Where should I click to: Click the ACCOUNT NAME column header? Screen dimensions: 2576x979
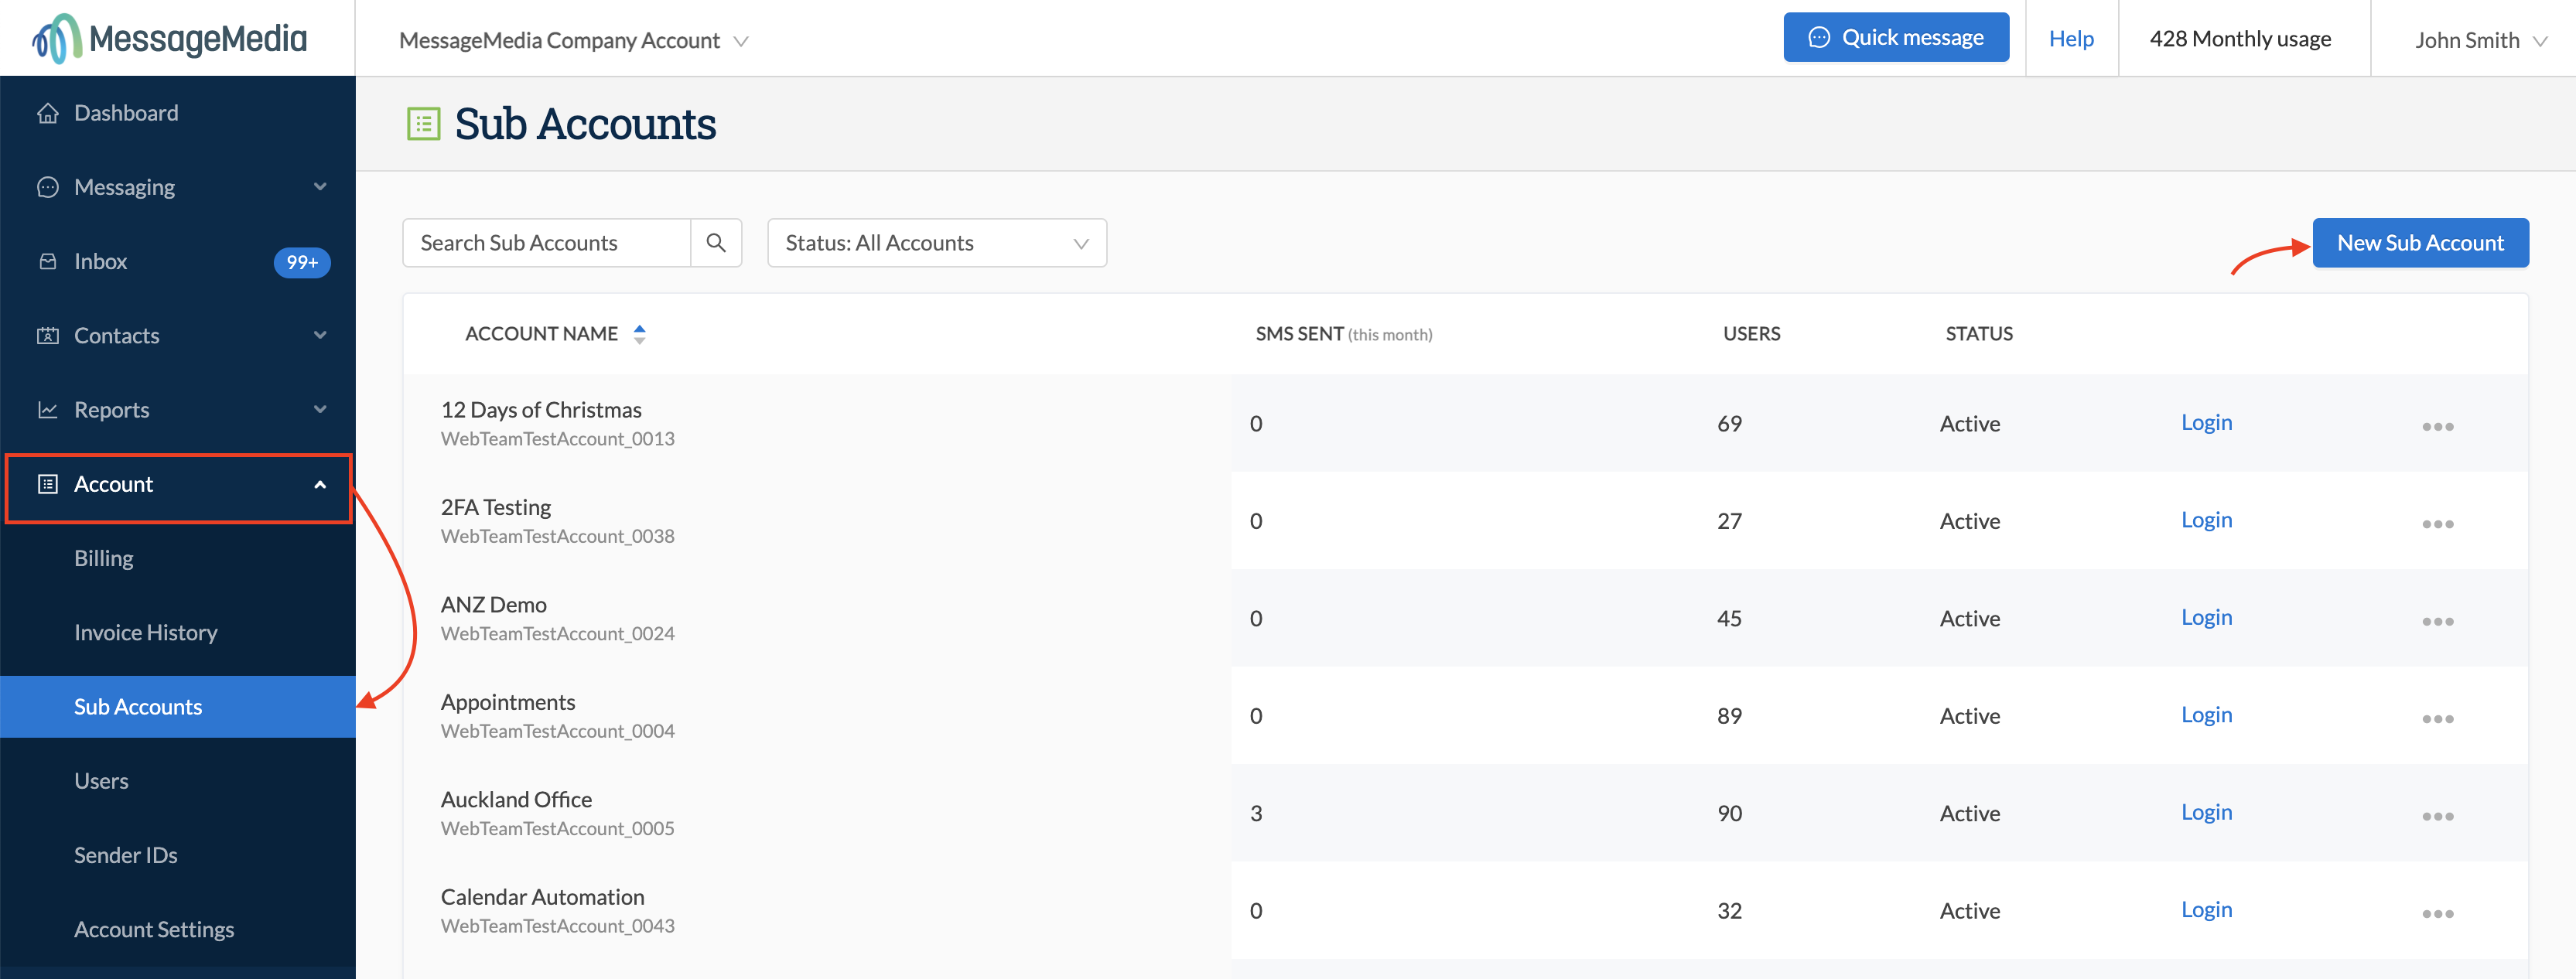541,334
